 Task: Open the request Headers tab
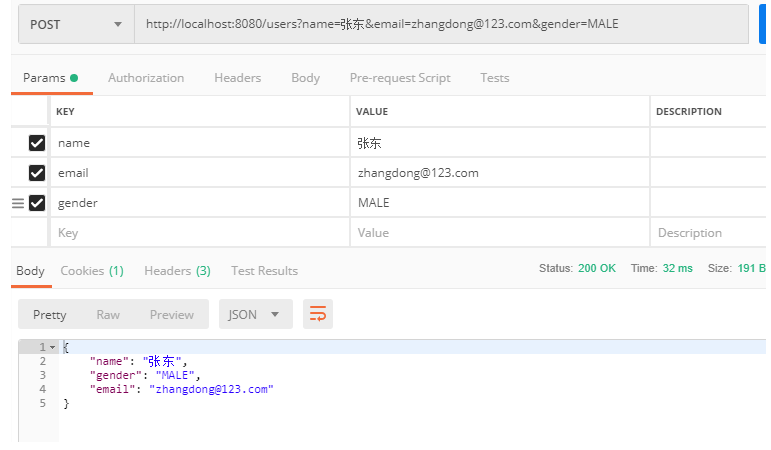237,78
